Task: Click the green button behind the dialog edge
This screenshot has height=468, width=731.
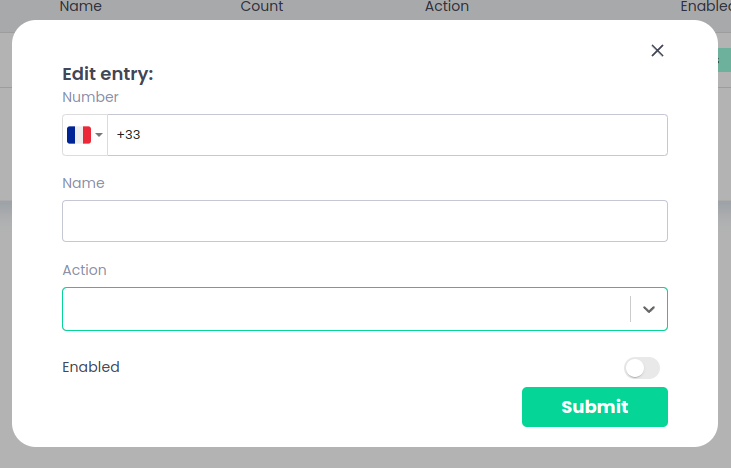Action: coord(724,60)
